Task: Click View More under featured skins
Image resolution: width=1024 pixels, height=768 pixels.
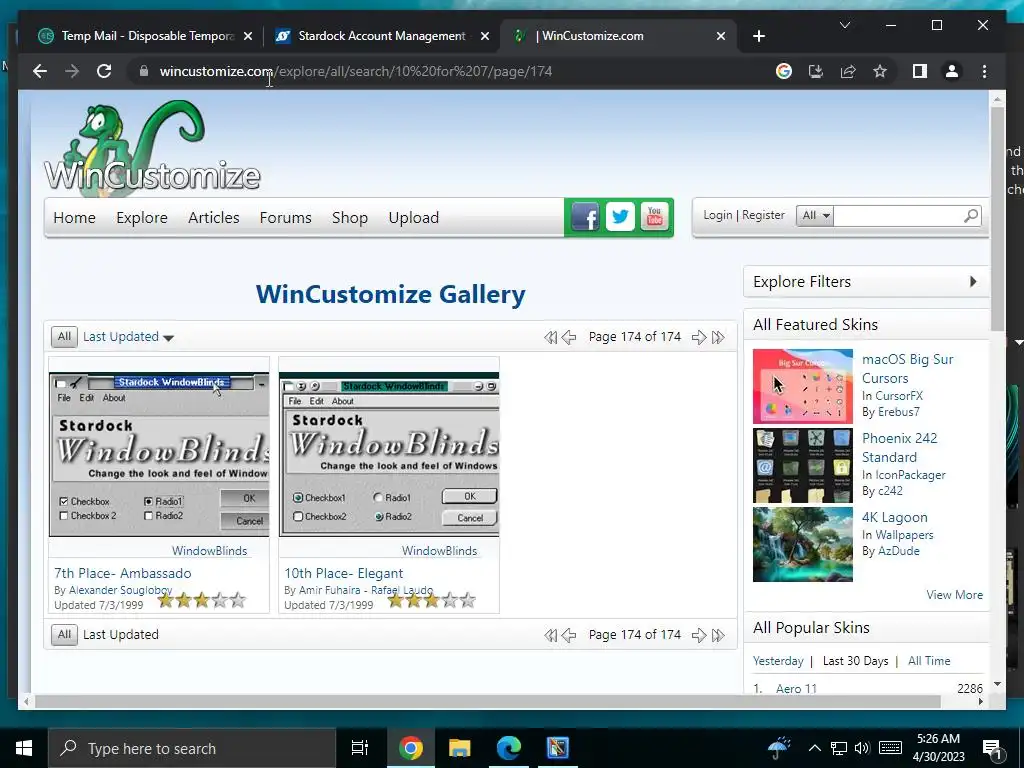Action: pyautogui.click(x=954, y=595)
